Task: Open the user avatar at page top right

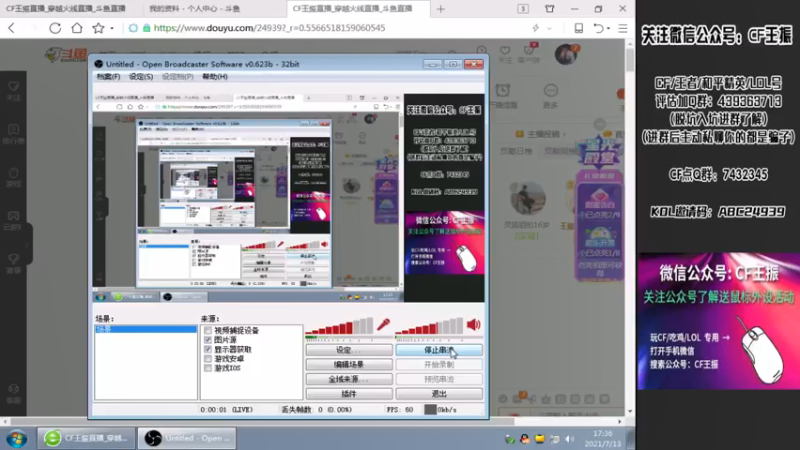Action: point(566,54)
